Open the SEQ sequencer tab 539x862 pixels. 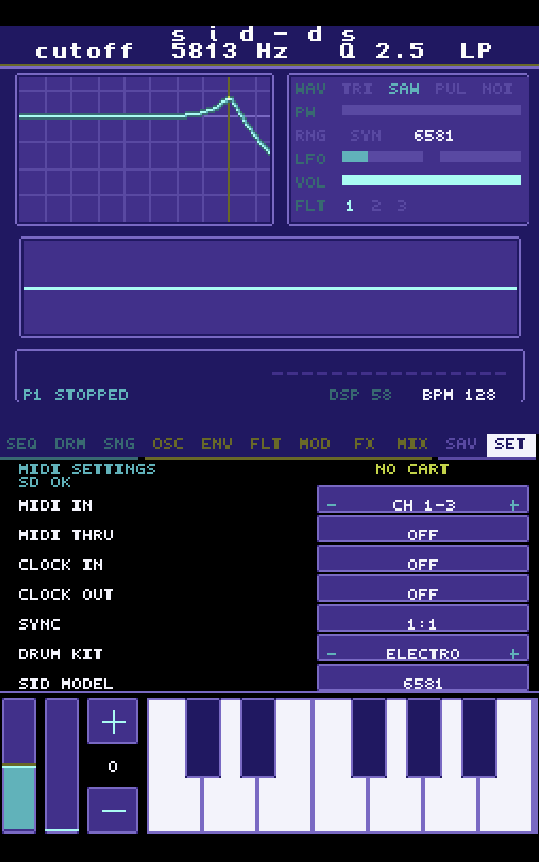[21, 444]
